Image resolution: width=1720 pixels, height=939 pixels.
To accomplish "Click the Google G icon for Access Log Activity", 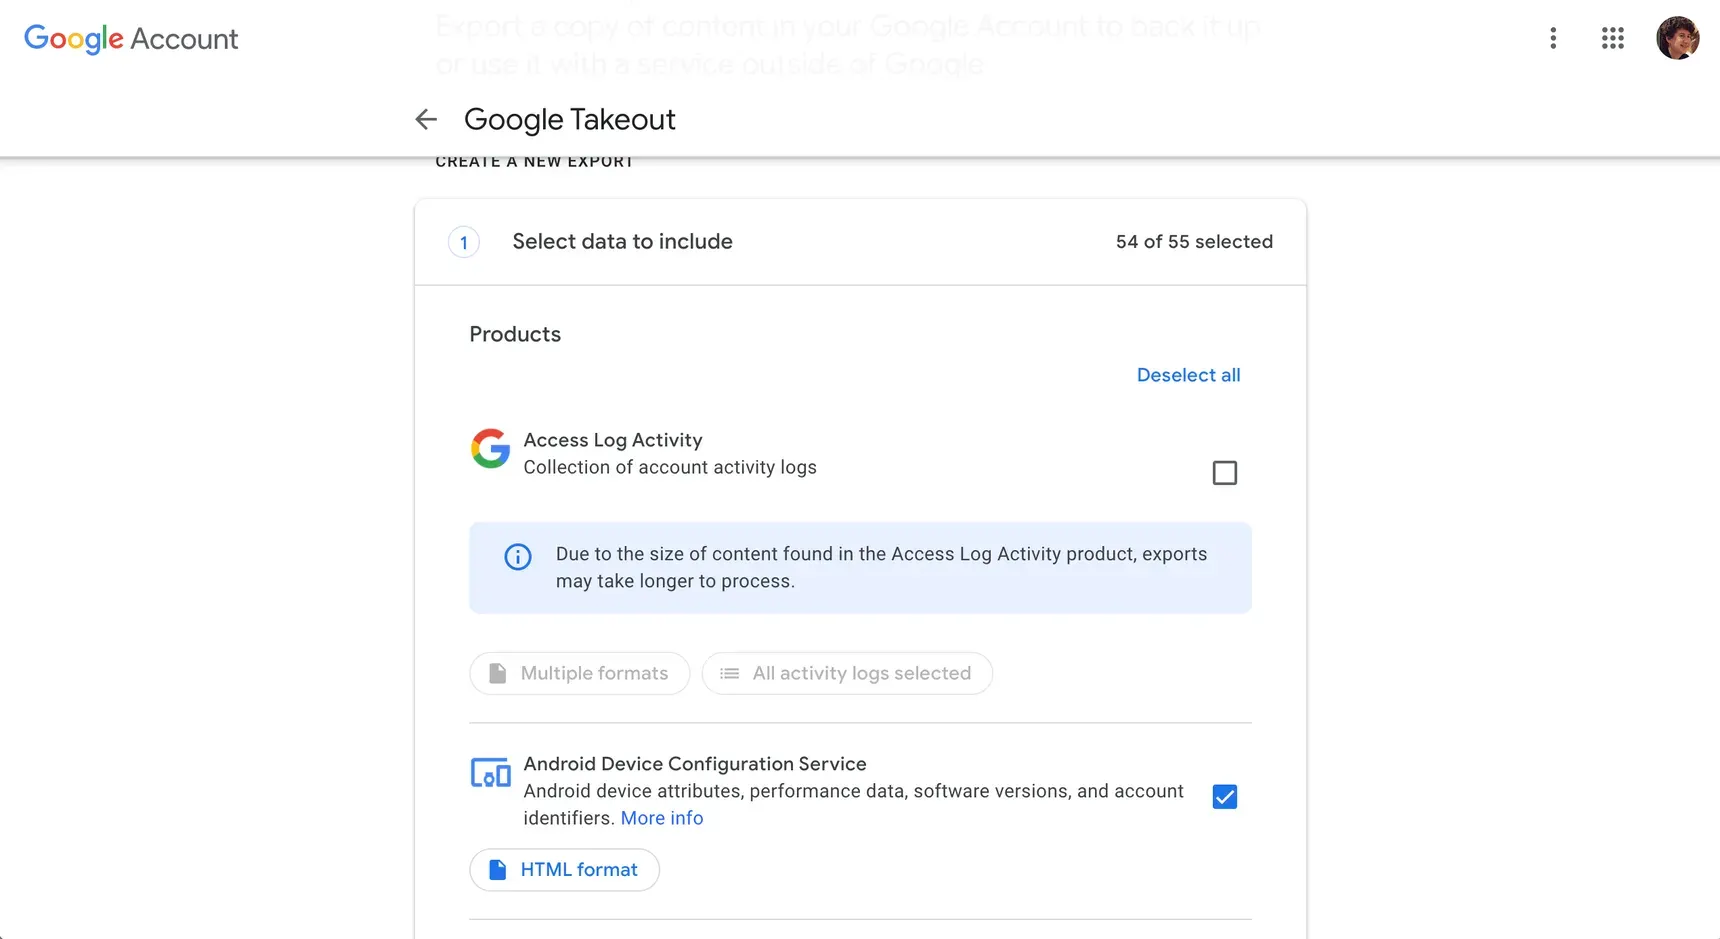I will click(490, 449).
